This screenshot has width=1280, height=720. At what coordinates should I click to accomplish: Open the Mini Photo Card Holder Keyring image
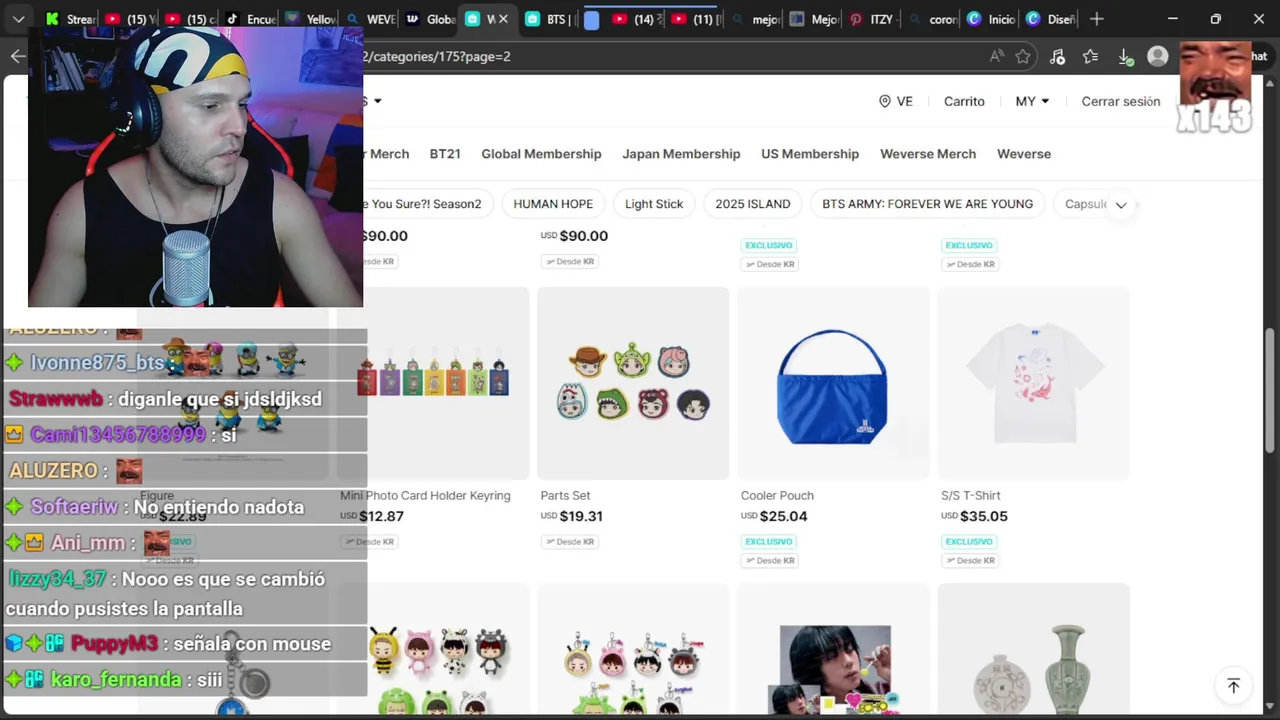point(433,383)
